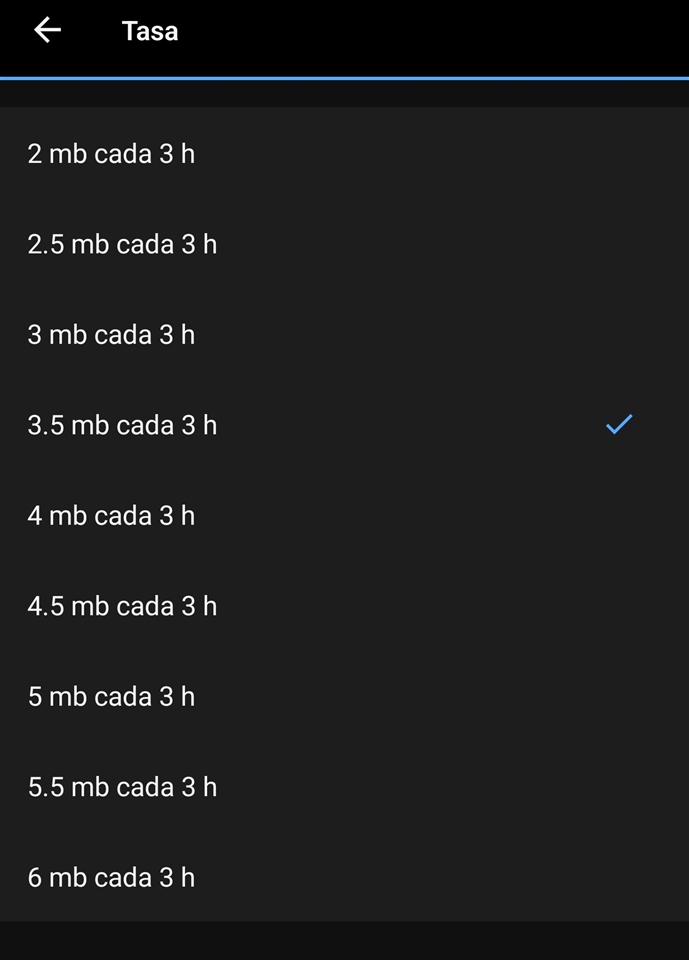Image resolution: width=689 pixels, height=960 pixels.
Task: Click the Tasa title in the header
Action: pos(150,31)
